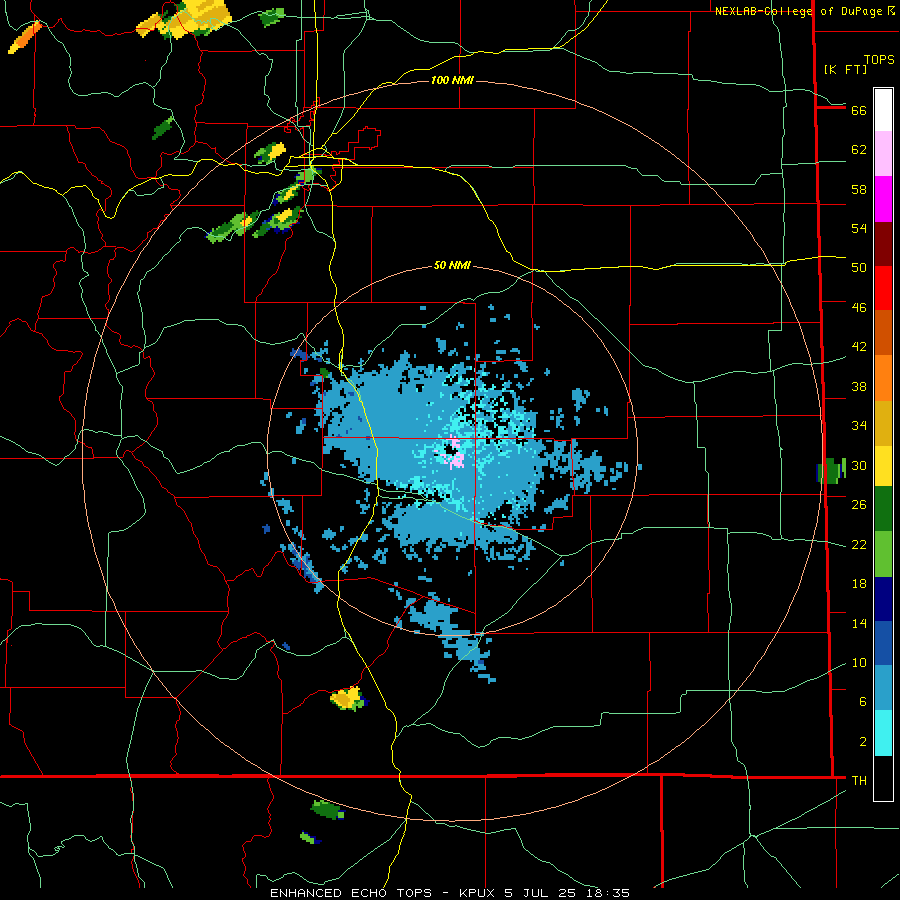Click the white swatch in the tops legend
The width and height of the screenshot is (900, 900).
[883, 110]
